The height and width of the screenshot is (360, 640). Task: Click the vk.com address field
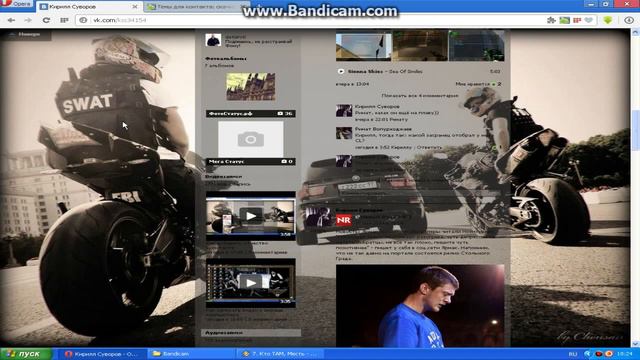[x=310, y=20]
